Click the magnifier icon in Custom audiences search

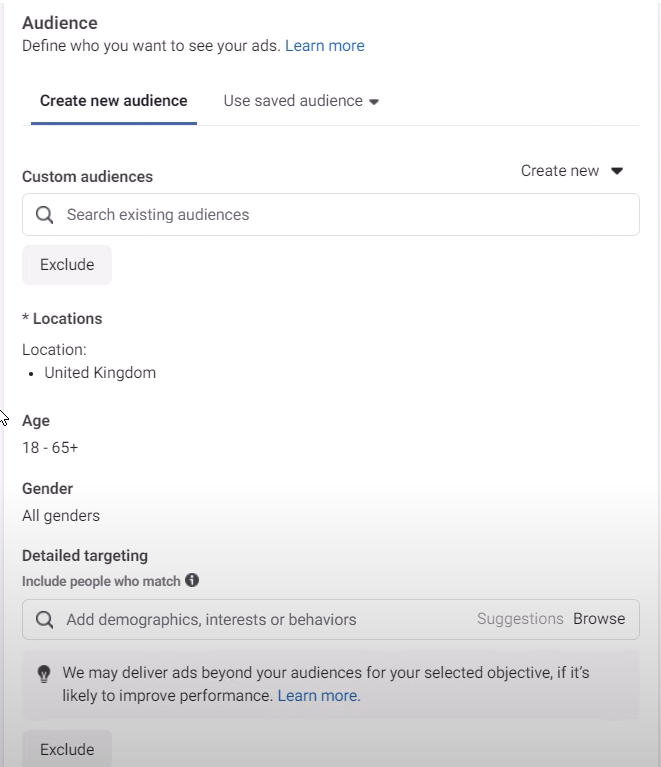44,215
